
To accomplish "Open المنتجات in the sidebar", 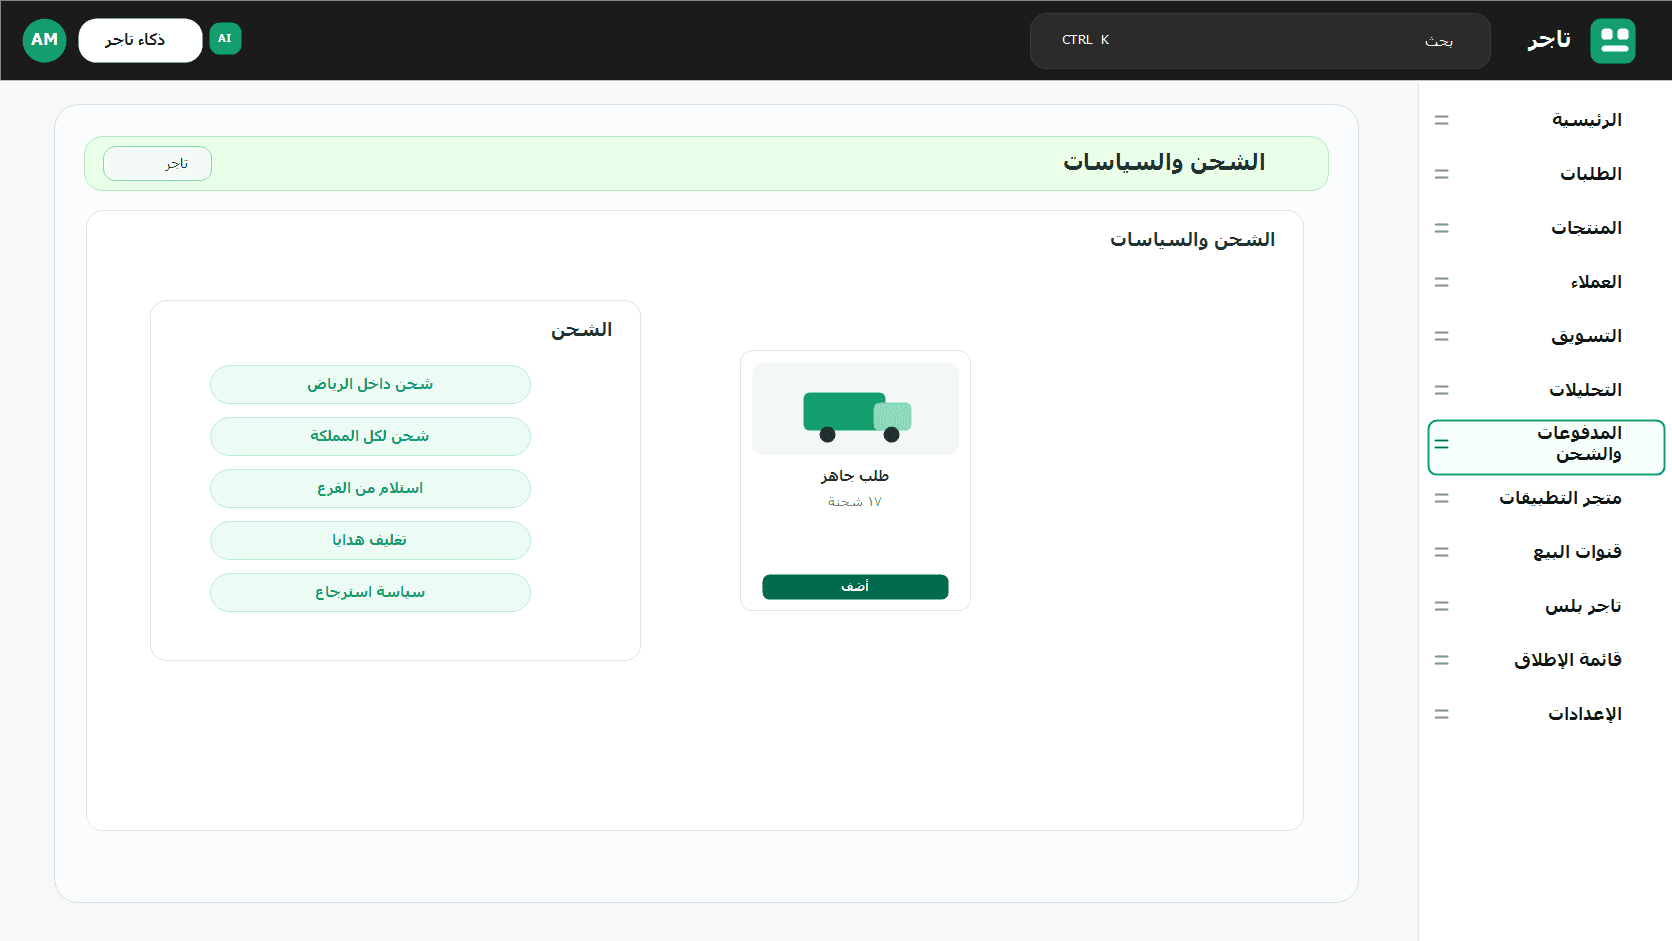I will pos(1546,228).
